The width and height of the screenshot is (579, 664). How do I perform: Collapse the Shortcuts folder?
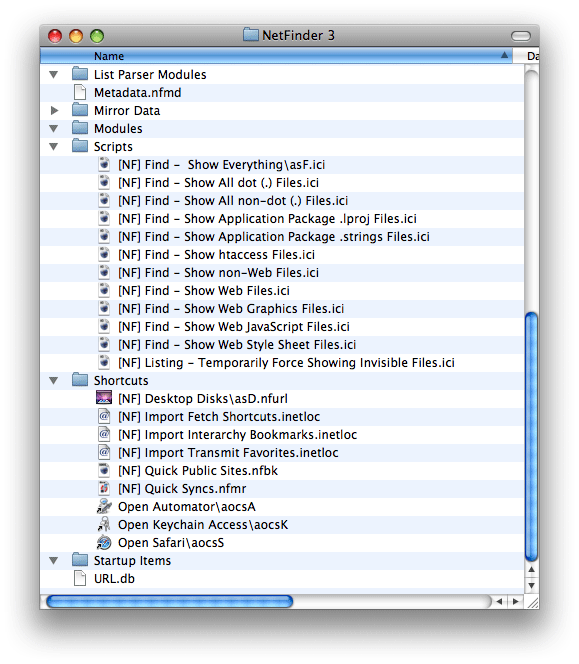53,381
